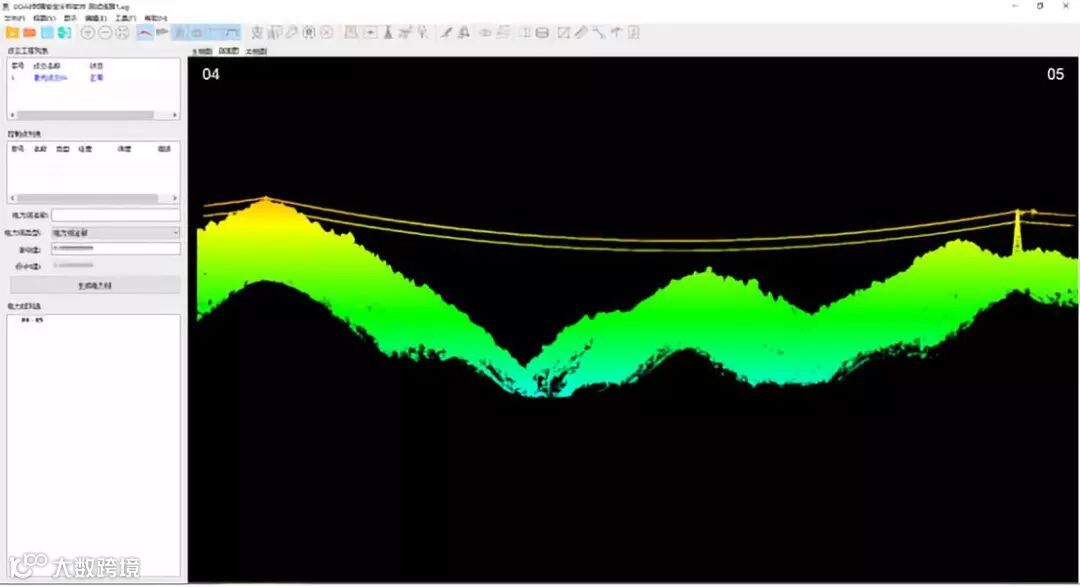Click the angled connector-line toolbar icon

pos(599,32)
